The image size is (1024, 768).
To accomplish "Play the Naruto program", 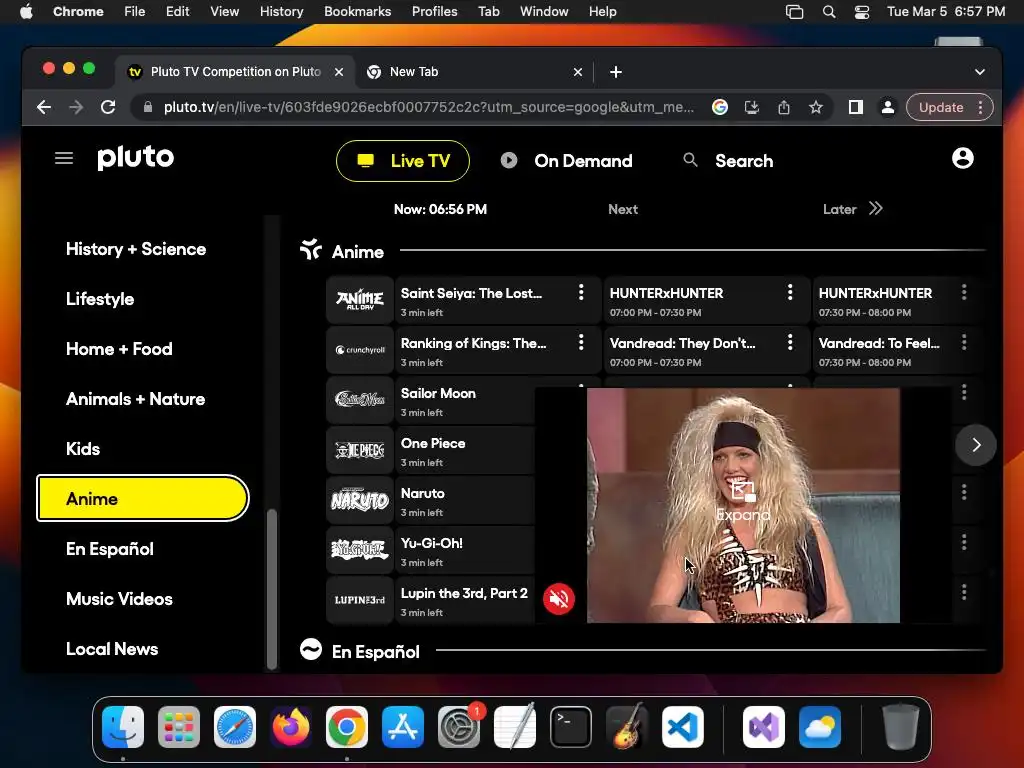I will 465,500.
